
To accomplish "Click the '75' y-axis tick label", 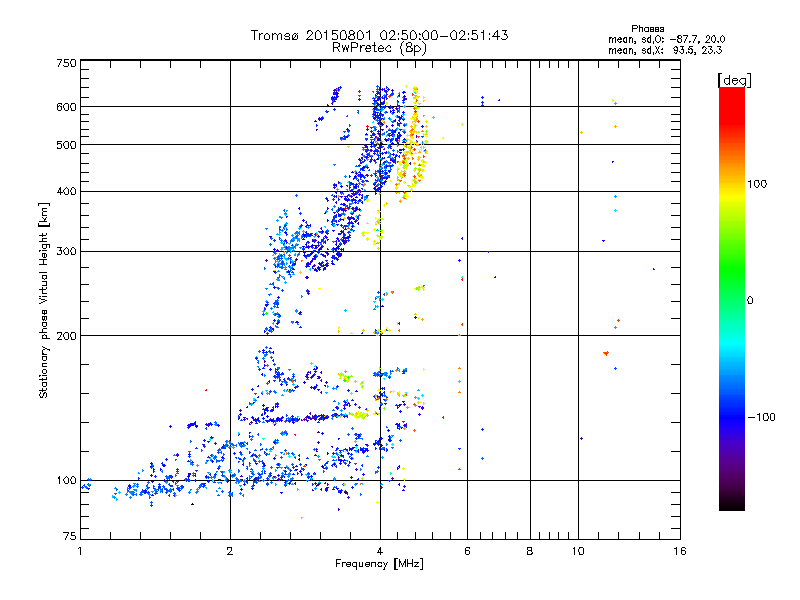I will (x=70, y=536).
